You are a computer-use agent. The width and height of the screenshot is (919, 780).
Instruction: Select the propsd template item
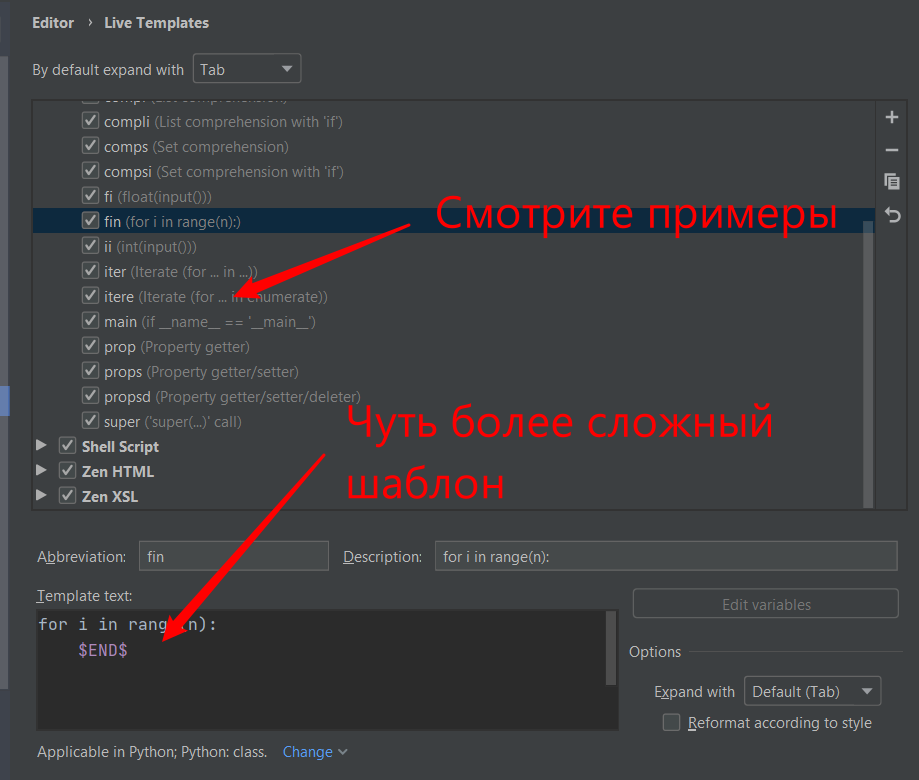click(232, 397)
